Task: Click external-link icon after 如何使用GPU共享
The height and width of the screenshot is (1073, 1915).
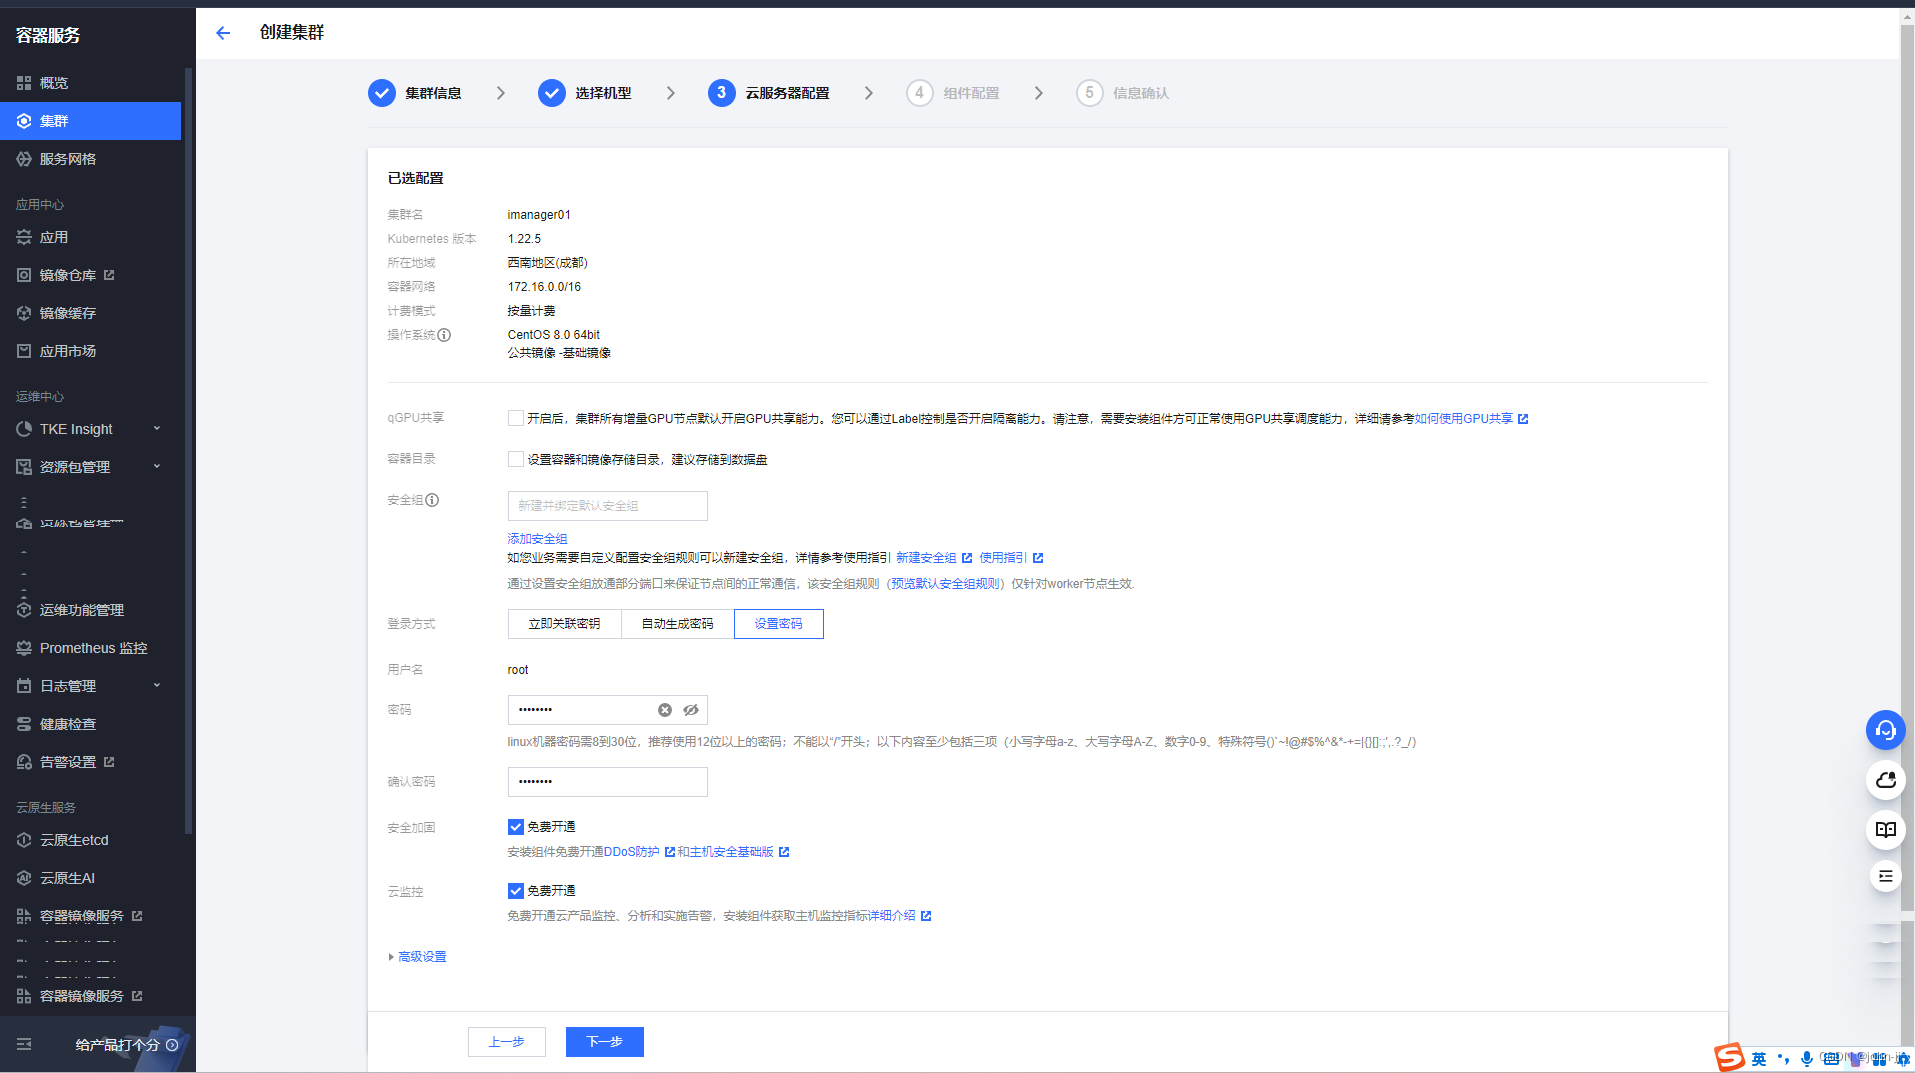Action: coord(1523,419)
